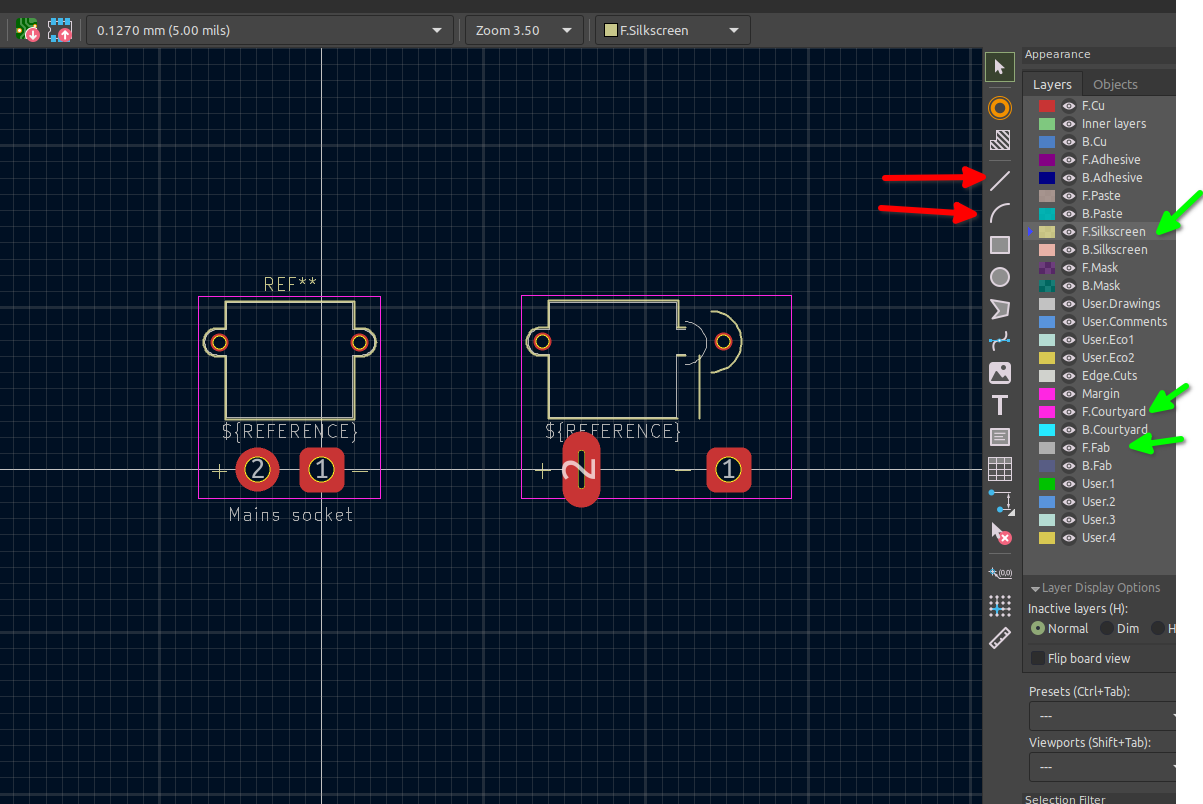Collapse the Layer Display Options section
Screen dimensions: 1203x804
point(1036,588)
